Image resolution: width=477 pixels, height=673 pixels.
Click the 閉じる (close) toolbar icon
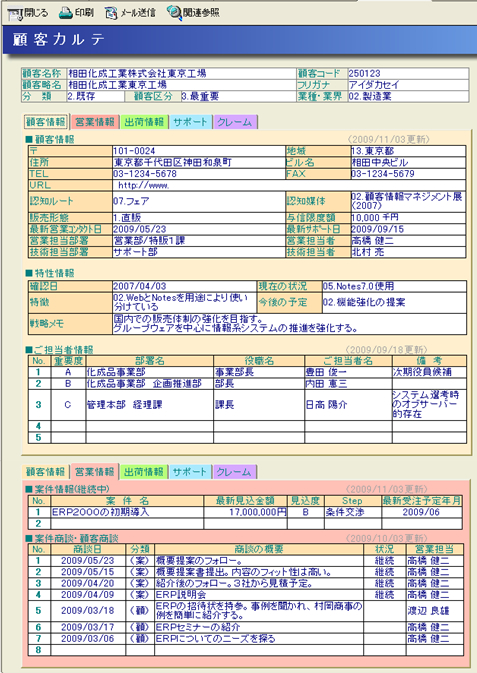(x=15, y=14)
